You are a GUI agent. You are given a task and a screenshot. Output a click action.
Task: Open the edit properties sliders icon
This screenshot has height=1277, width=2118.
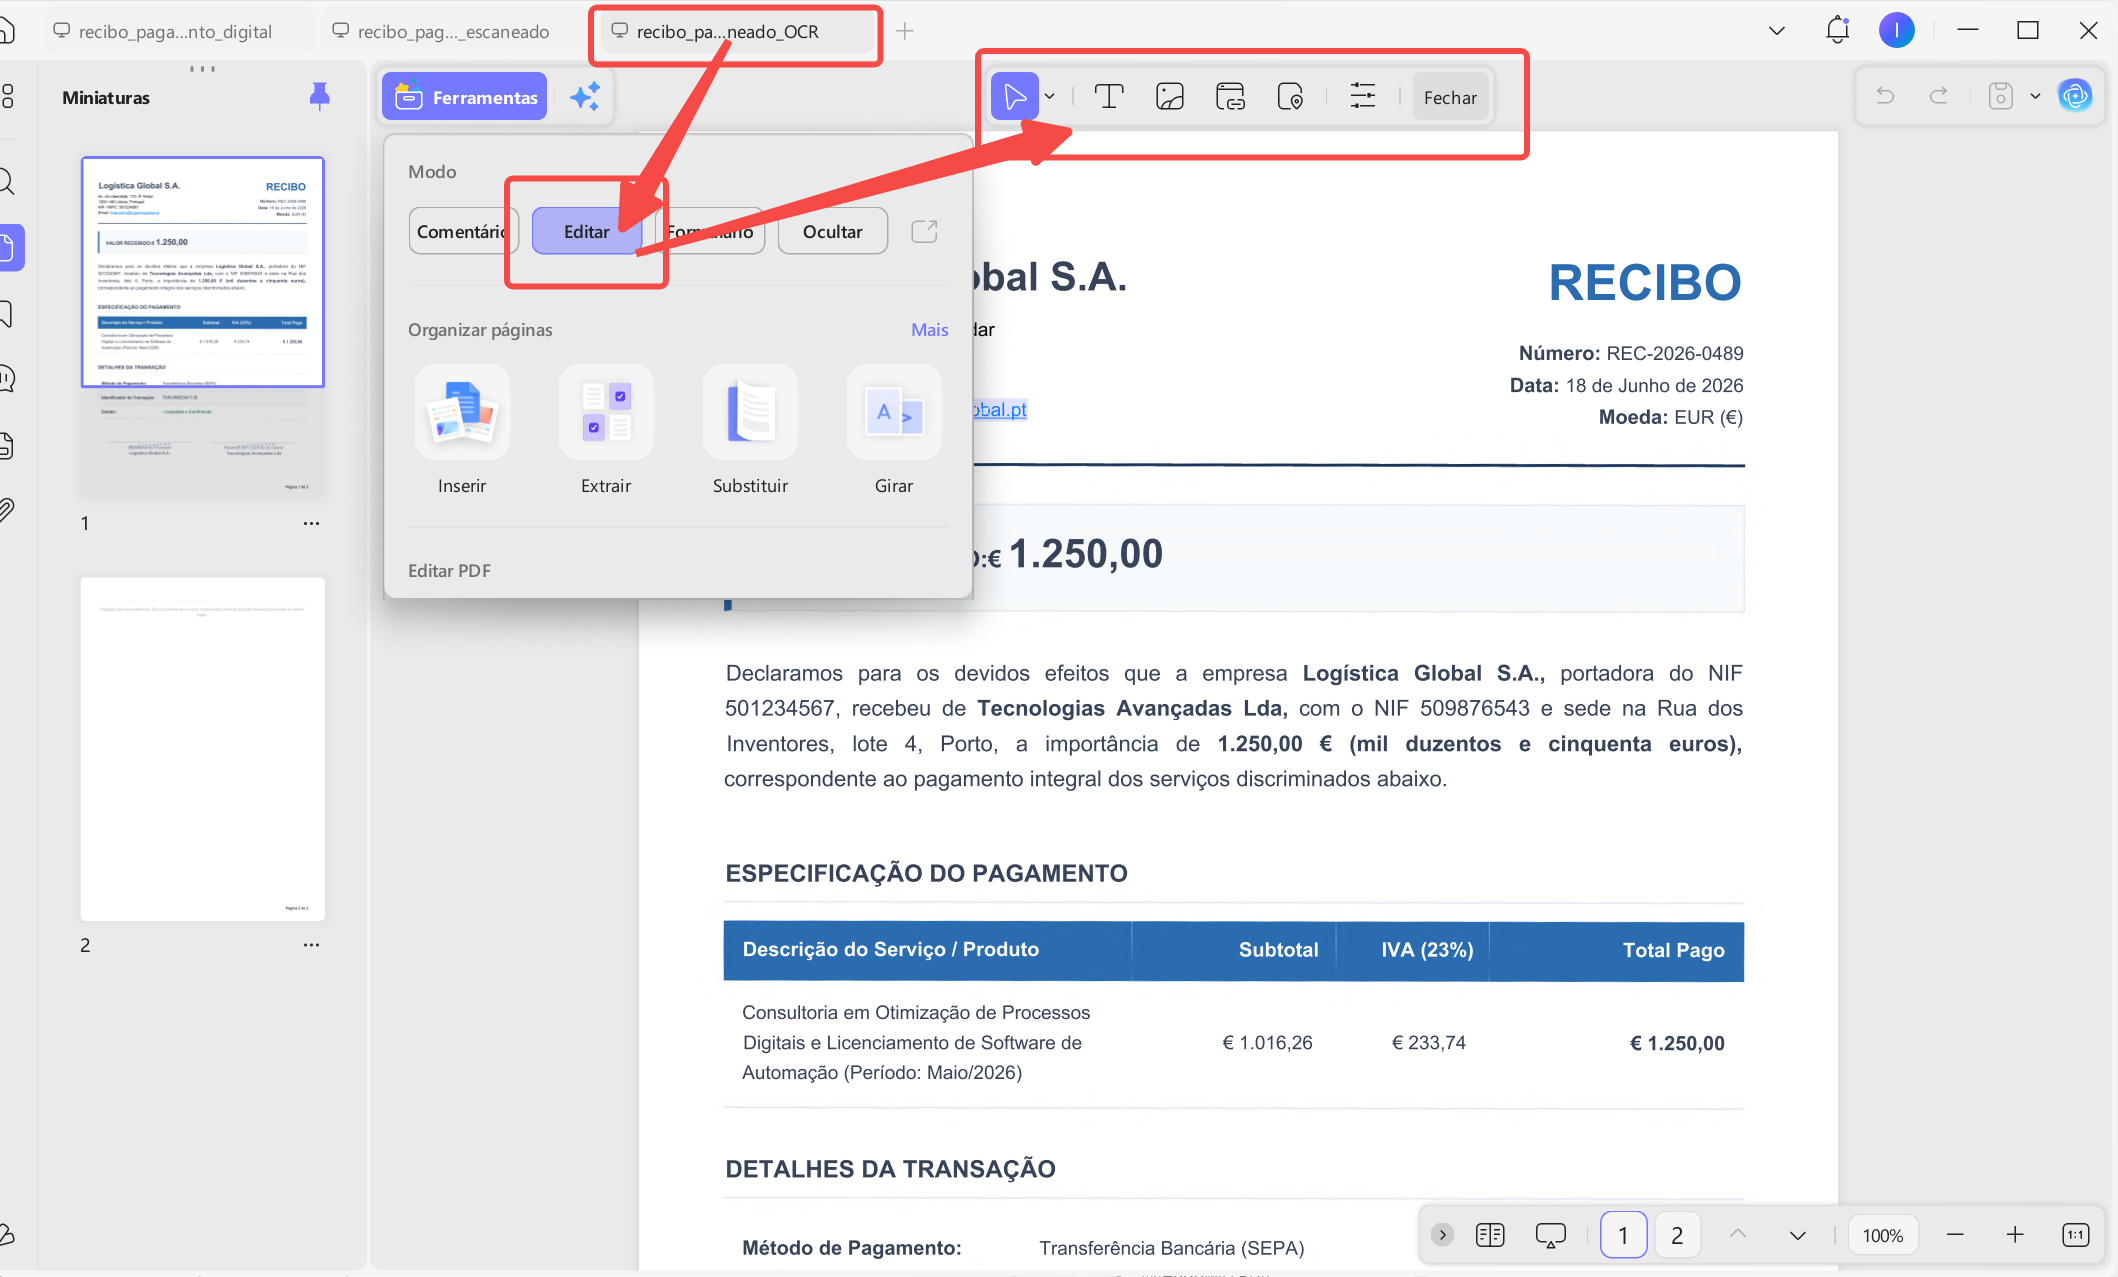[x=1362, y=97]
